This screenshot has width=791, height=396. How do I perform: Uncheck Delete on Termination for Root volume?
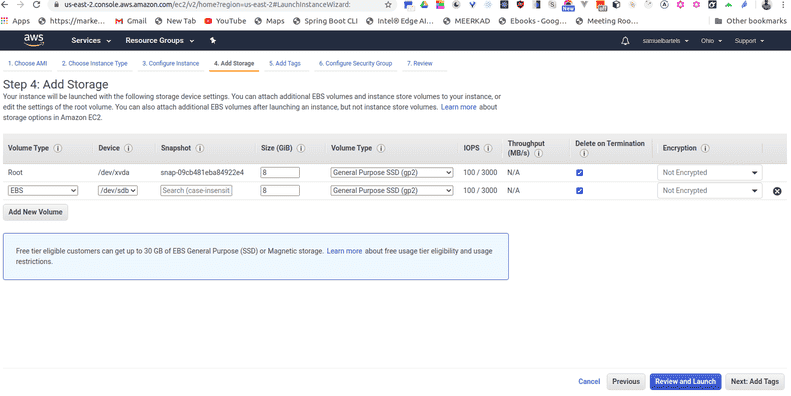(x=580, y=173)
